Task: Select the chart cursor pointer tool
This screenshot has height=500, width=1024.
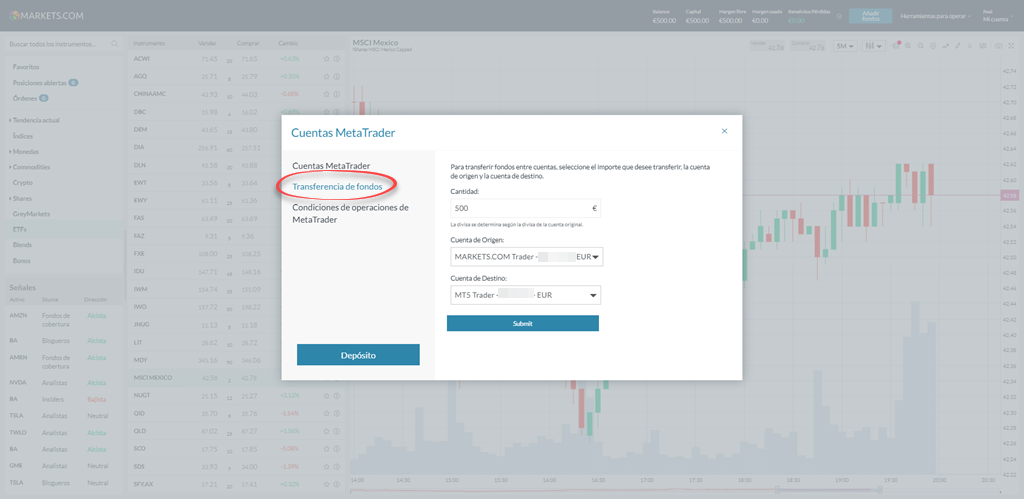Action: [x=970, y=46]
